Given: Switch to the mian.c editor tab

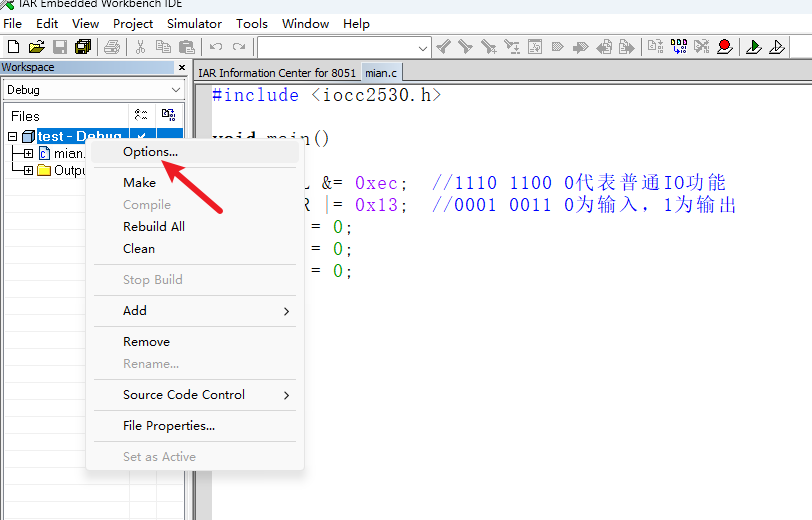Looking at the screenshot, I should 381,73.
